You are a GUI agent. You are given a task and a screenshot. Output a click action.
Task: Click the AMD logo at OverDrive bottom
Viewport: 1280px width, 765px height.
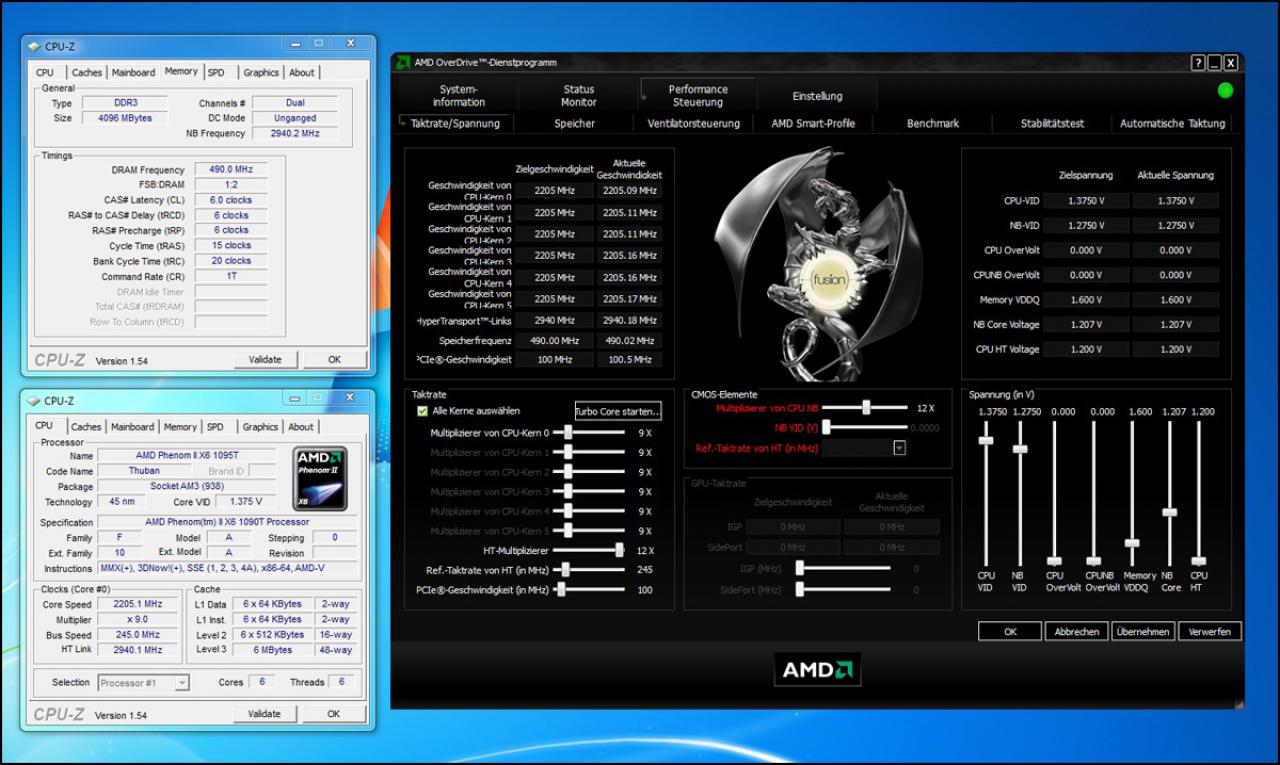(x=818, y=670)
